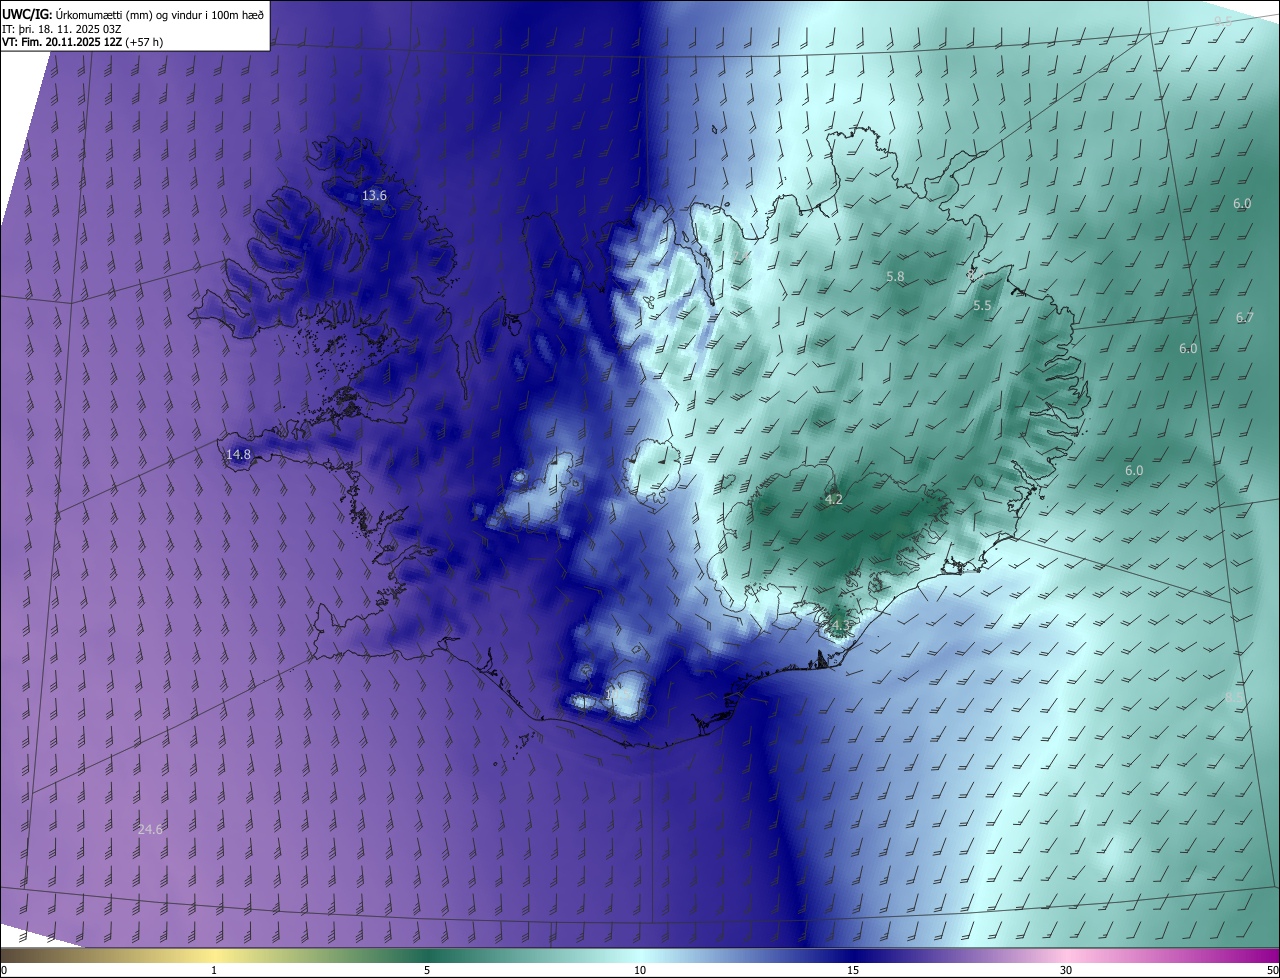Click the 13.6 value label on the map
This screenshot has height=978, width=1280.
click(x=374, y=196)
